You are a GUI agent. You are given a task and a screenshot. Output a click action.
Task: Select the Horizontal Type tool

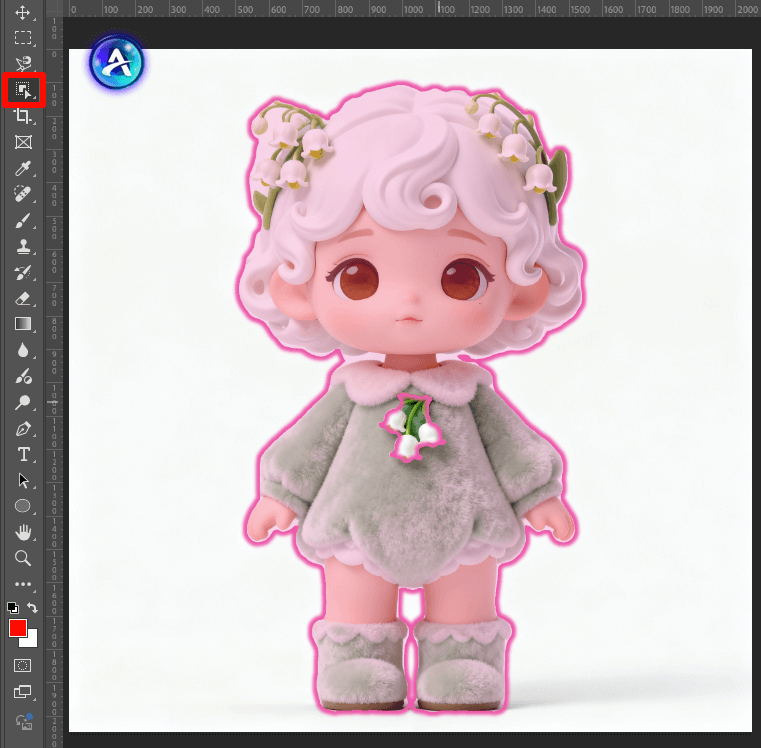click(x=23, y=454)
